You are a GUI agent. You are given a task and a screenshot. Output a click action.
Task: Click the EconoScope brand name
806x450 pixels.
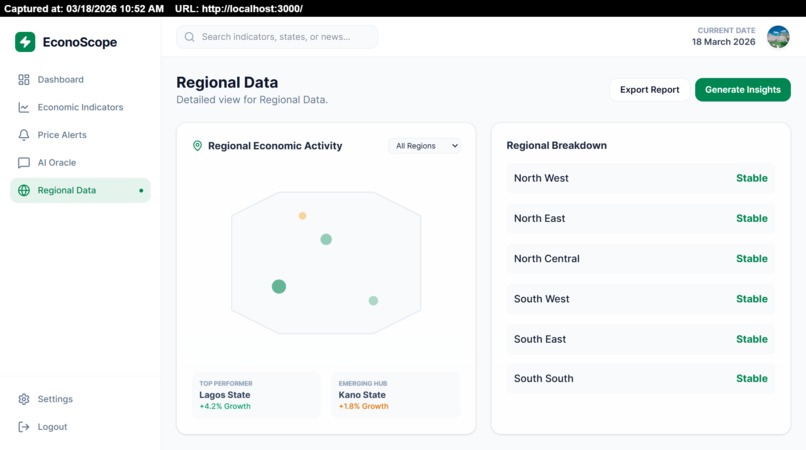(80, 42)
